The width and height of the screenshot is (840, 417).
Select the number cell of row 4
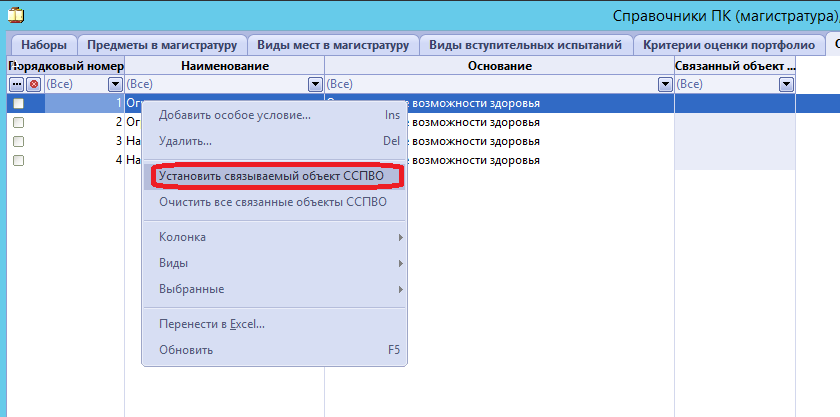84,160
